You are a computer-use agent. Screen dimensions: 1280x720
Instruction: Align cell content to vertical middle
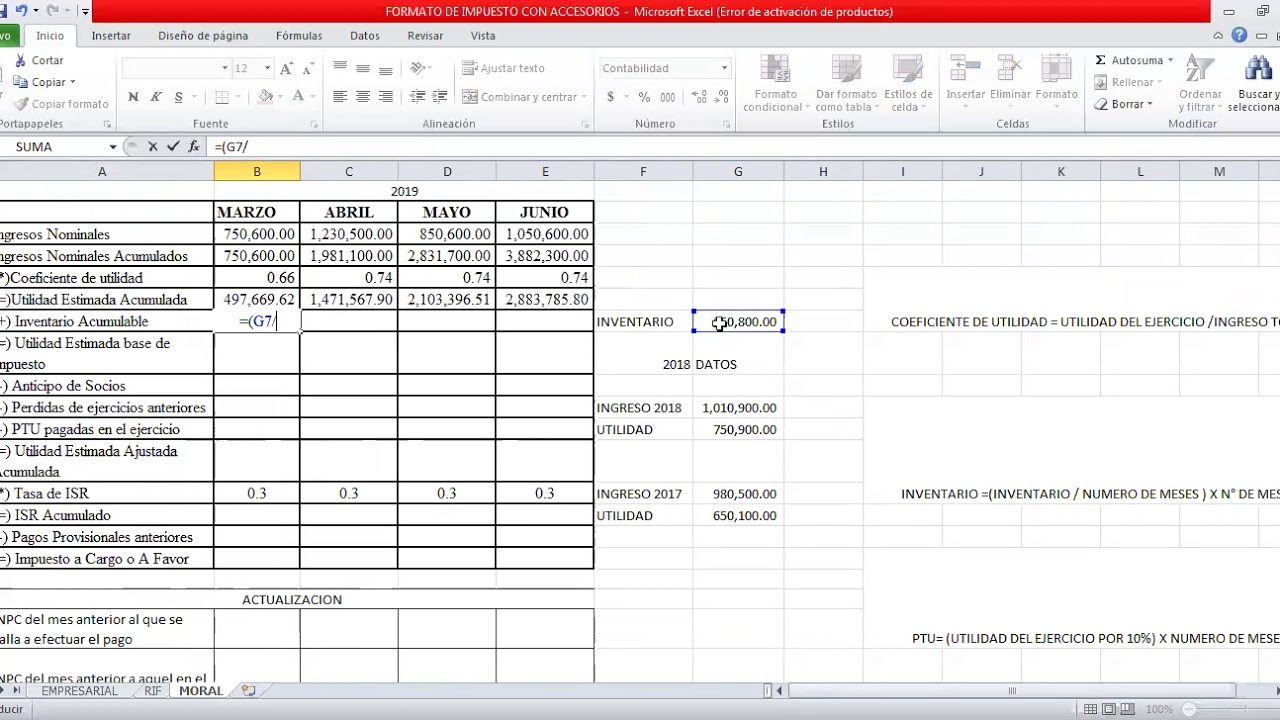click(363, 68)
